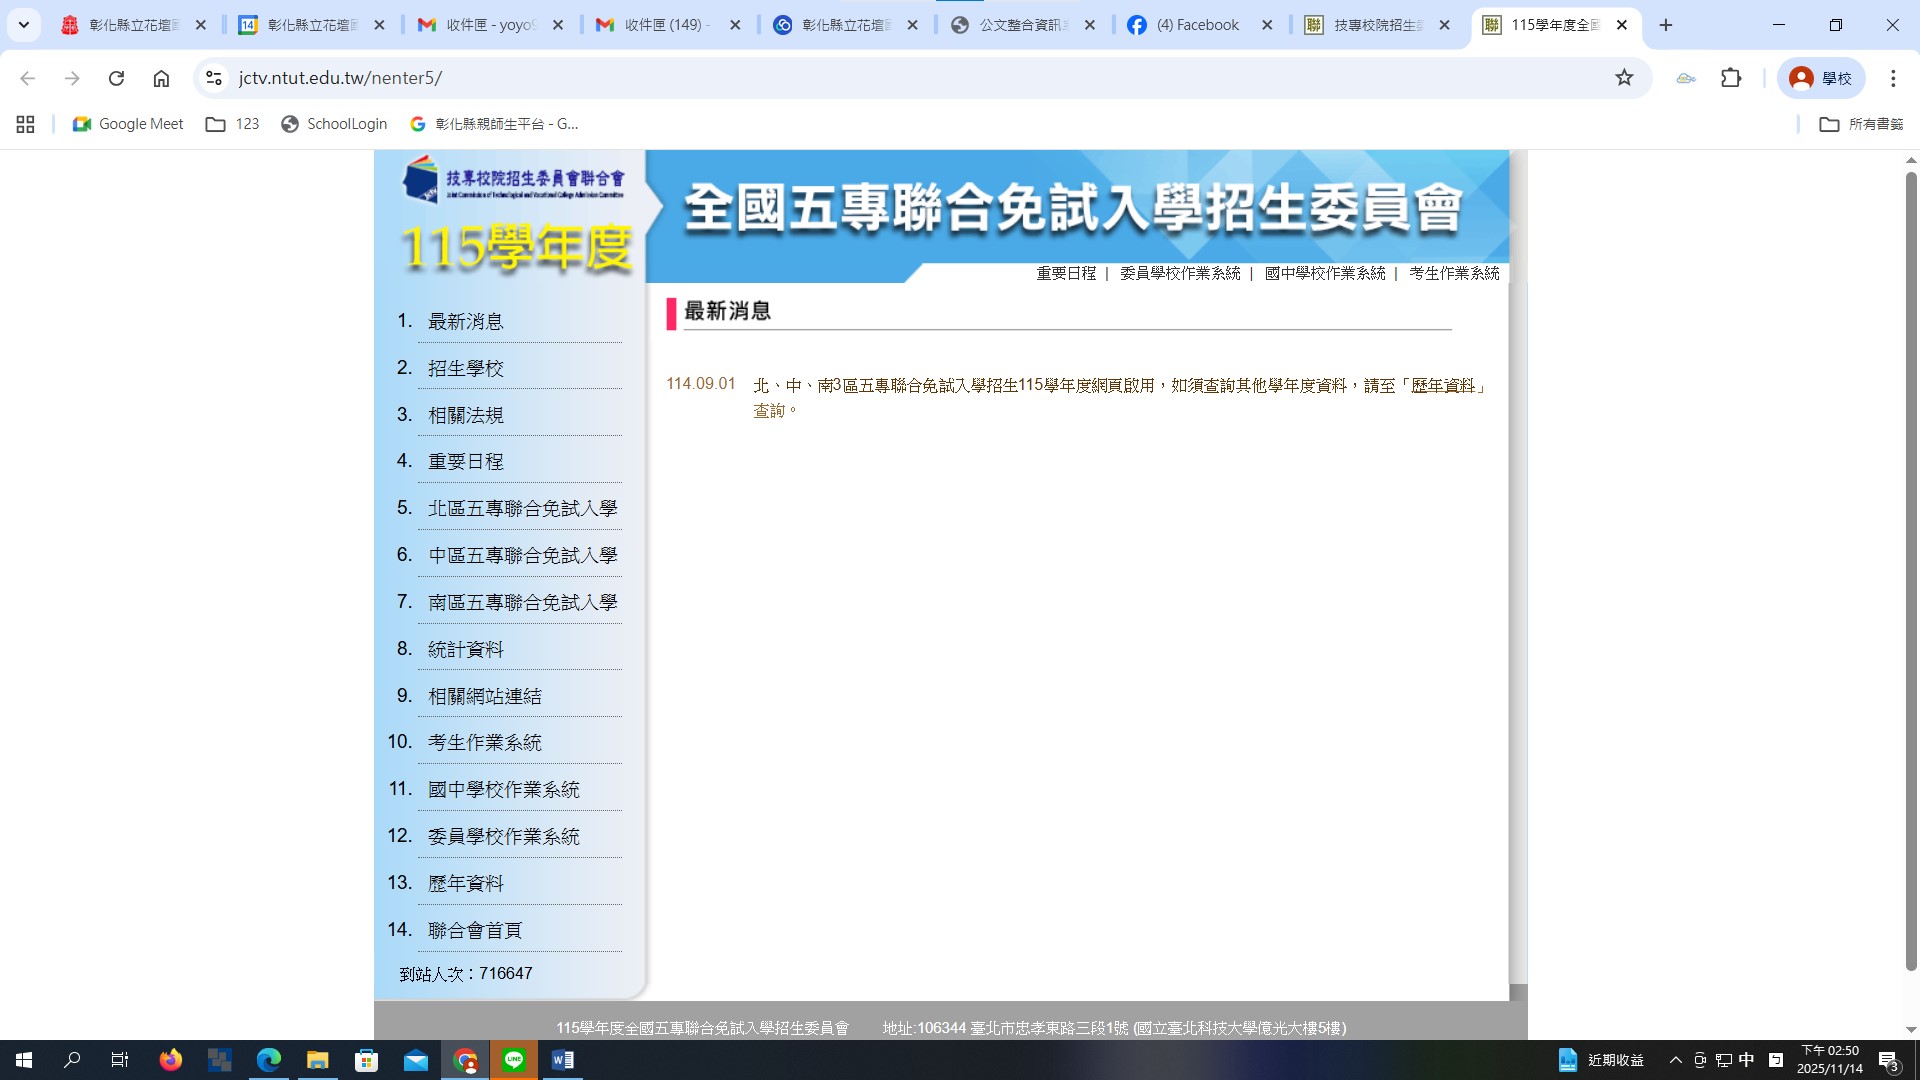Screen dimensions: 1920x1080
Task: Bookmark this page with star icon
Action: [x=1624, y=78]
